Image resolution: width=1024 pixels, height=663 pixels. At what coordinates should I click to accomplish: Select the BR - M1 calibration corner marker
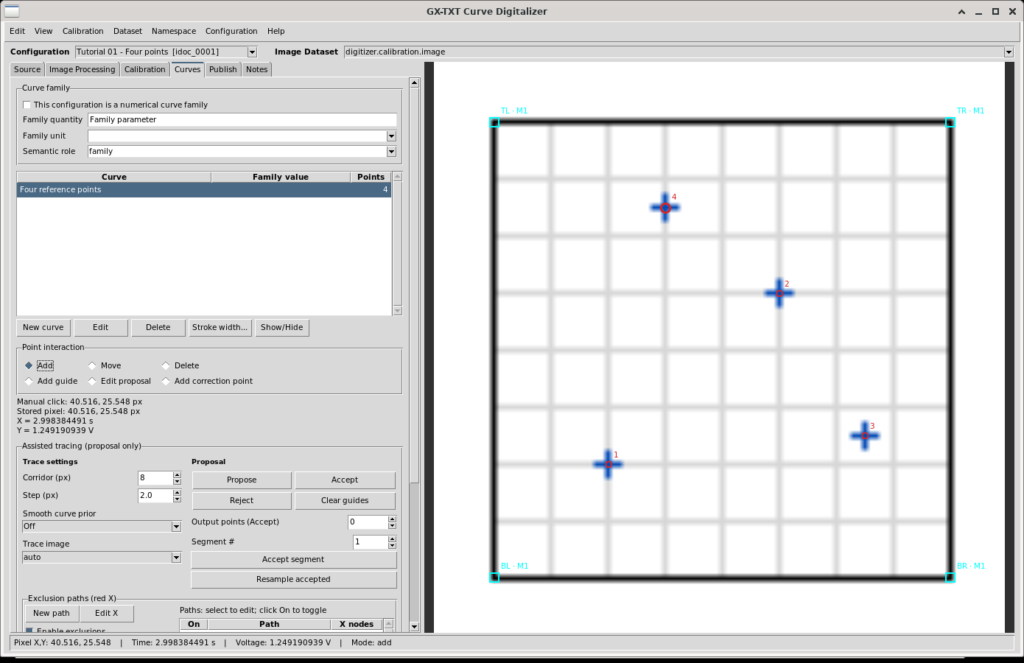click(950, 577)
